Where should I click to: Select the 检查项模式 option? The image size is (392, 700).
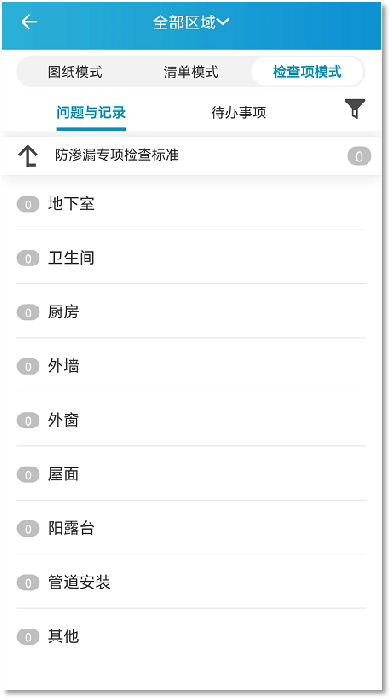pyautogui.click(x=307, y=72)
